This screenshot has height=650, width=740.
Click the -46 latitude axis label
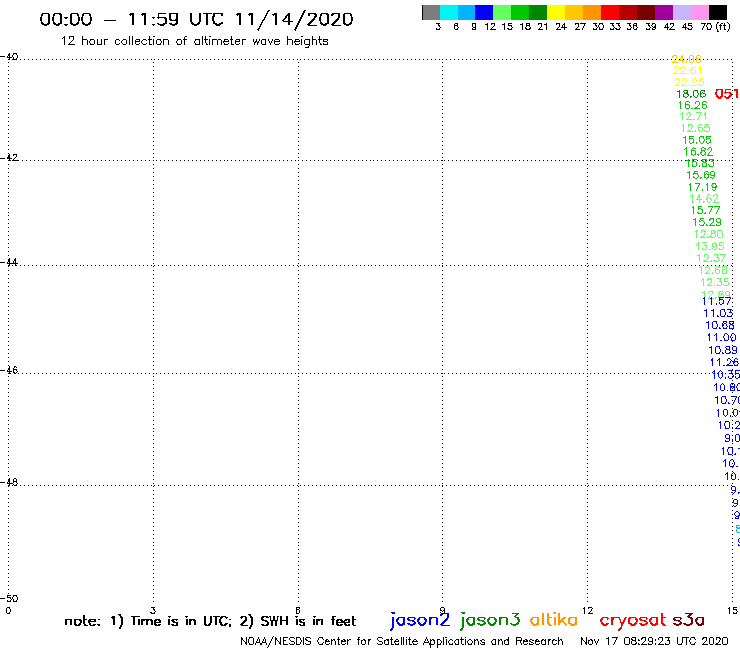pyautogui.click(x=9, y=370)
